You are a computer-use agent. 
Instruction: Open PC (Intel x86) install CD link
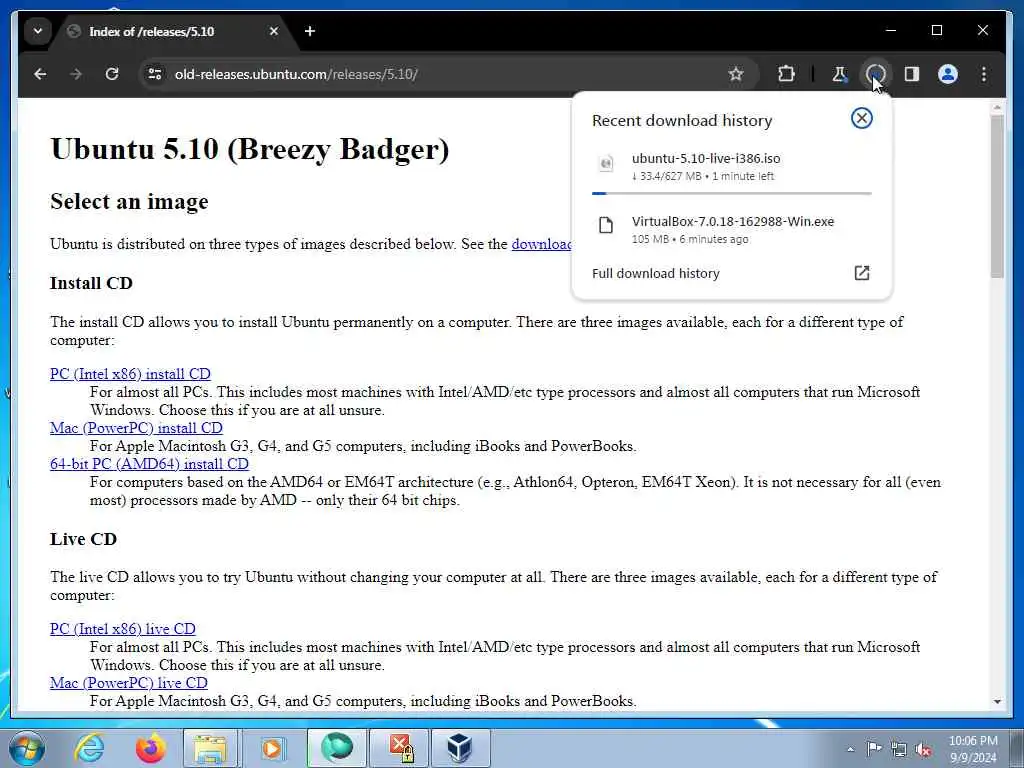pyautogui.click(x=131, y=374)
